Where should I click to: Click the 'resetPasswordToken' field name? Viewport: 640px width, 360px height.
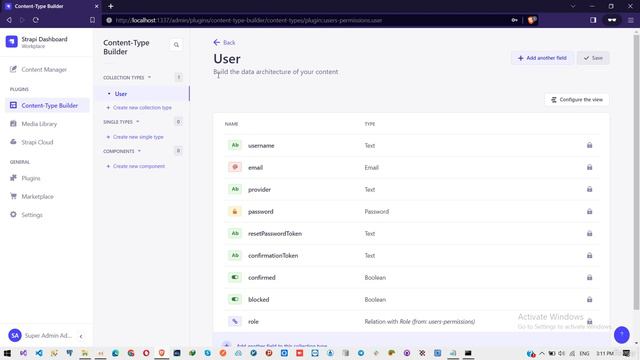275,233
